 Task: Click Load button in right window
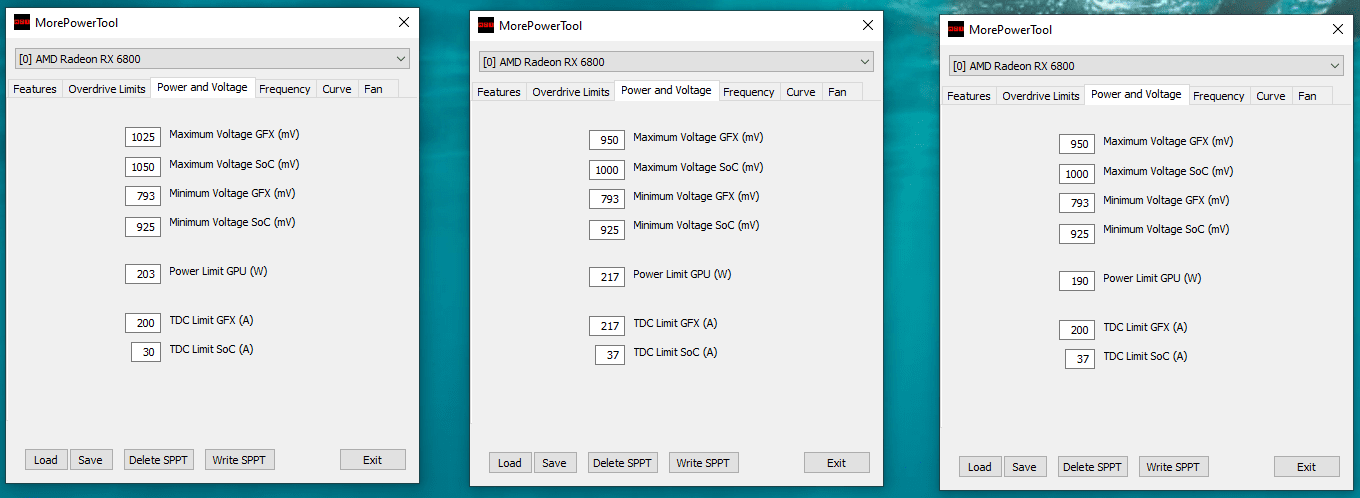pos(980,467)
